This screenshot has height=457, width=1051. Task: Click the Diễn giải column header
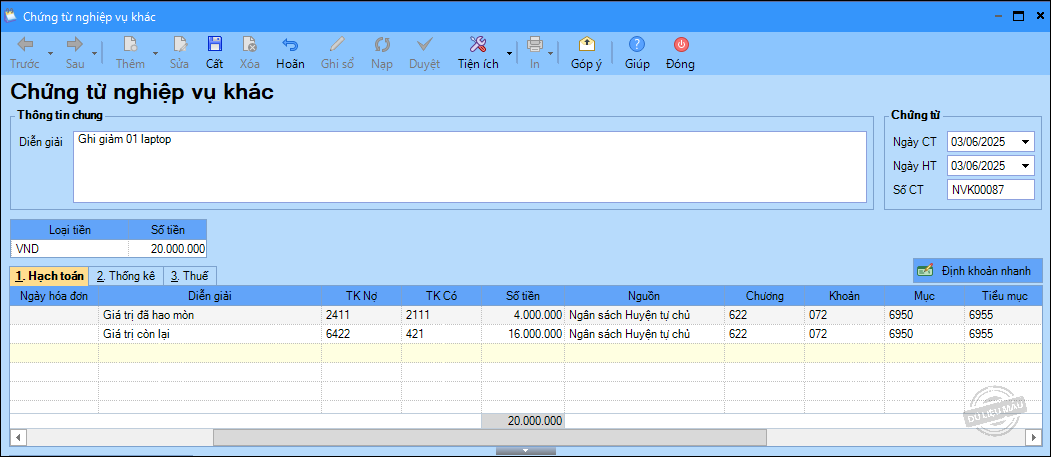coord(210,296)
